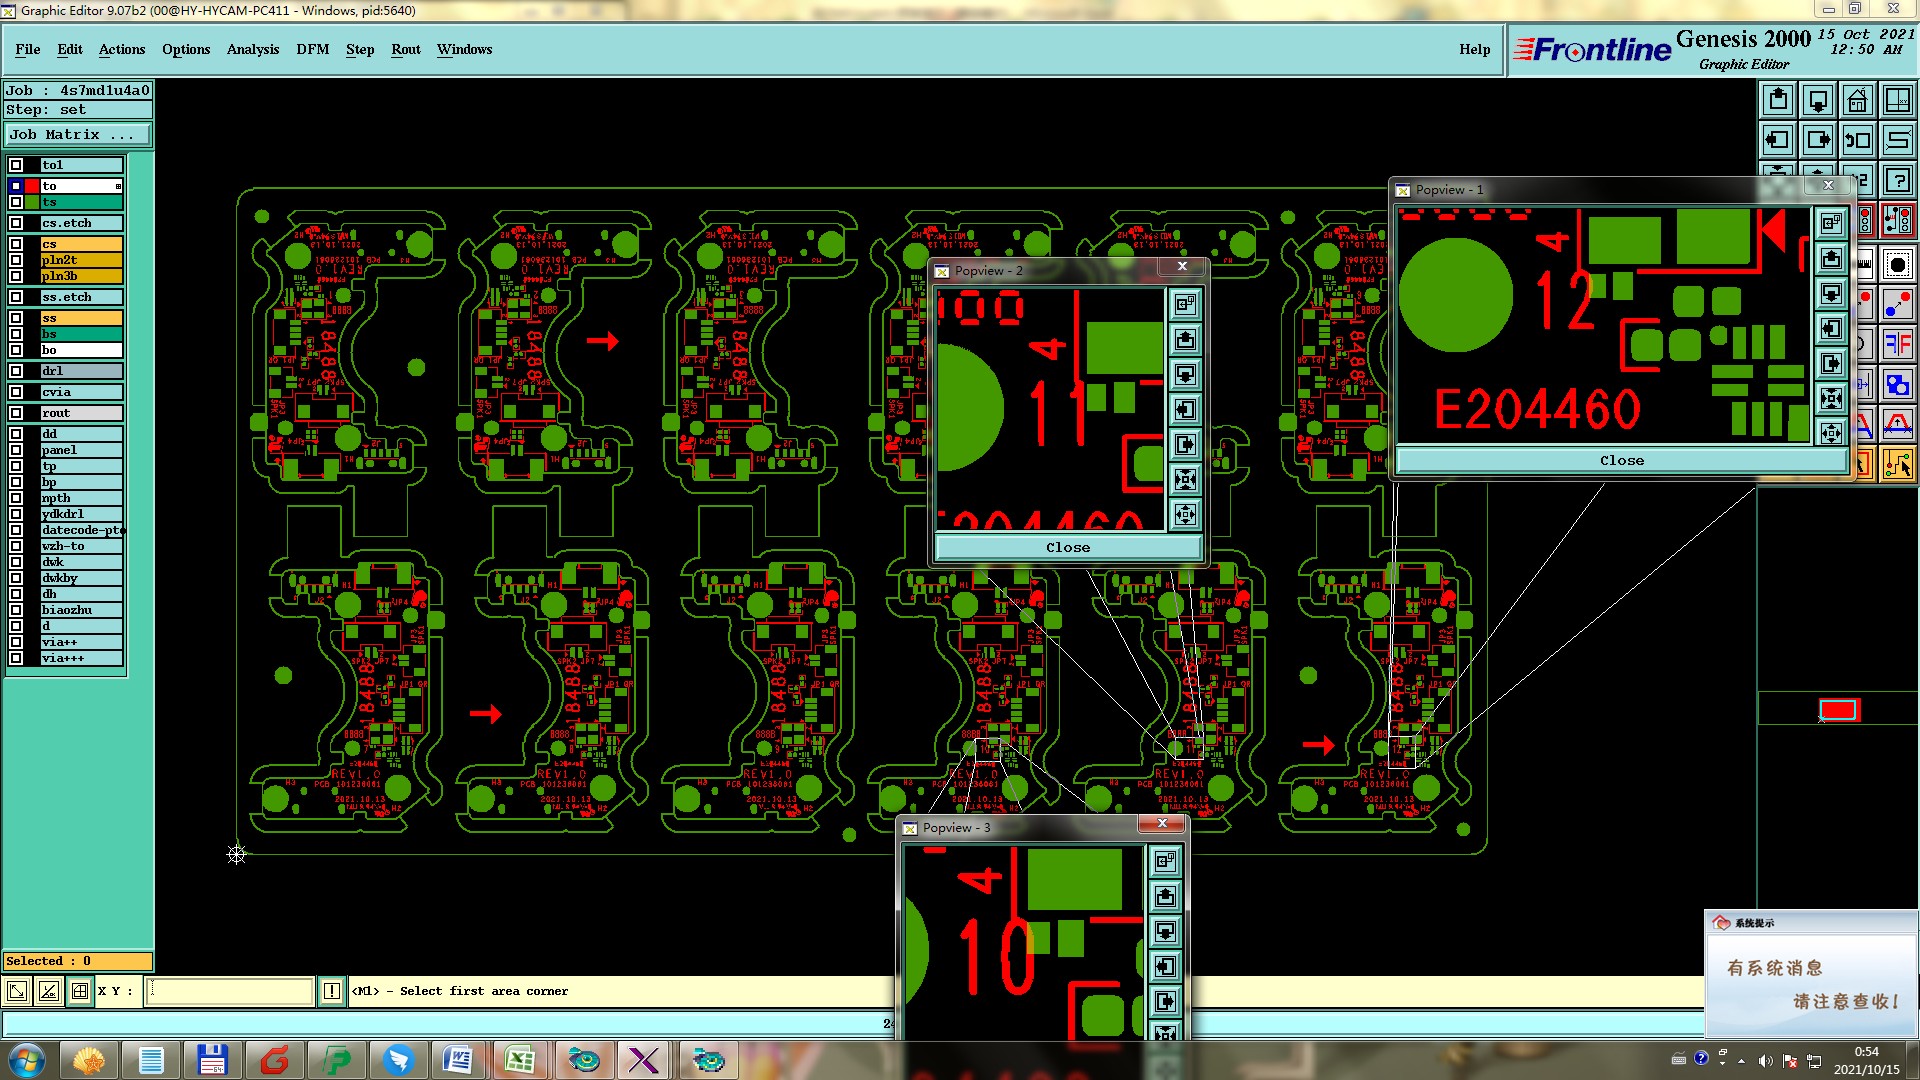Click the question mark help tool icon
The height and width of the screenshot is (1080, 1920).
click(x=1898, y=180)
